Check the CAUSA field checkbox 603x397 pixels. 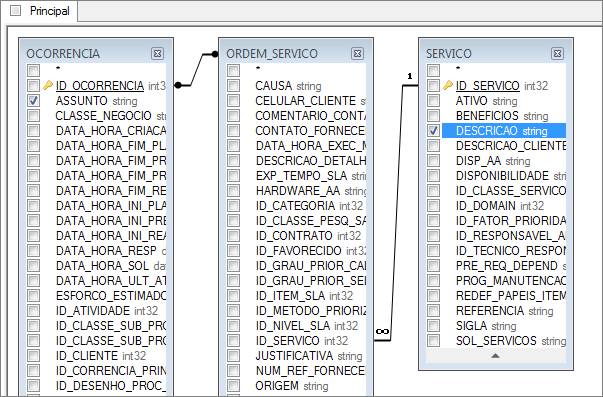tap(233, 86)
